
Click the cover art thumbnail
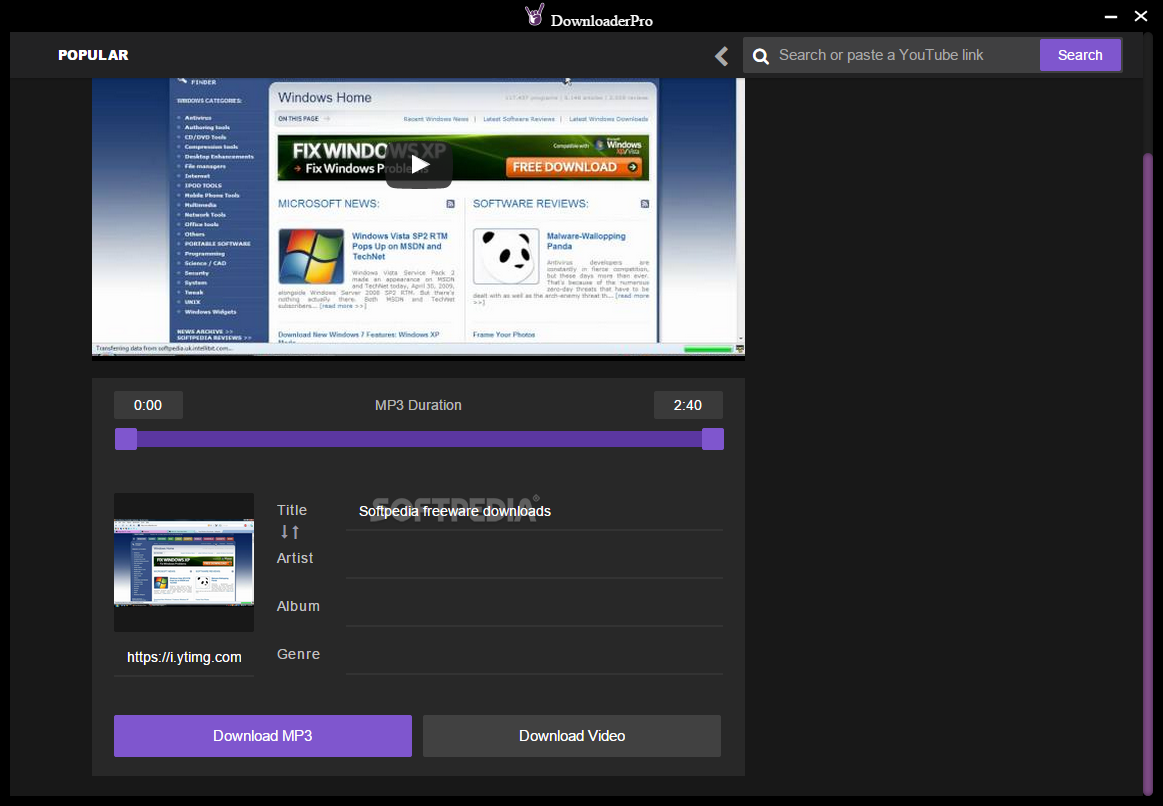click(x=184, y=563)
